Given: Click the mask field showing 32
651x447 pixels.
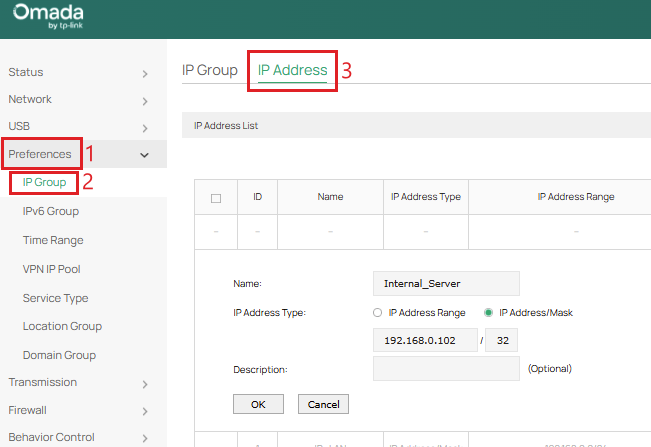Looking at the screenshot, I should coord(502,340).
